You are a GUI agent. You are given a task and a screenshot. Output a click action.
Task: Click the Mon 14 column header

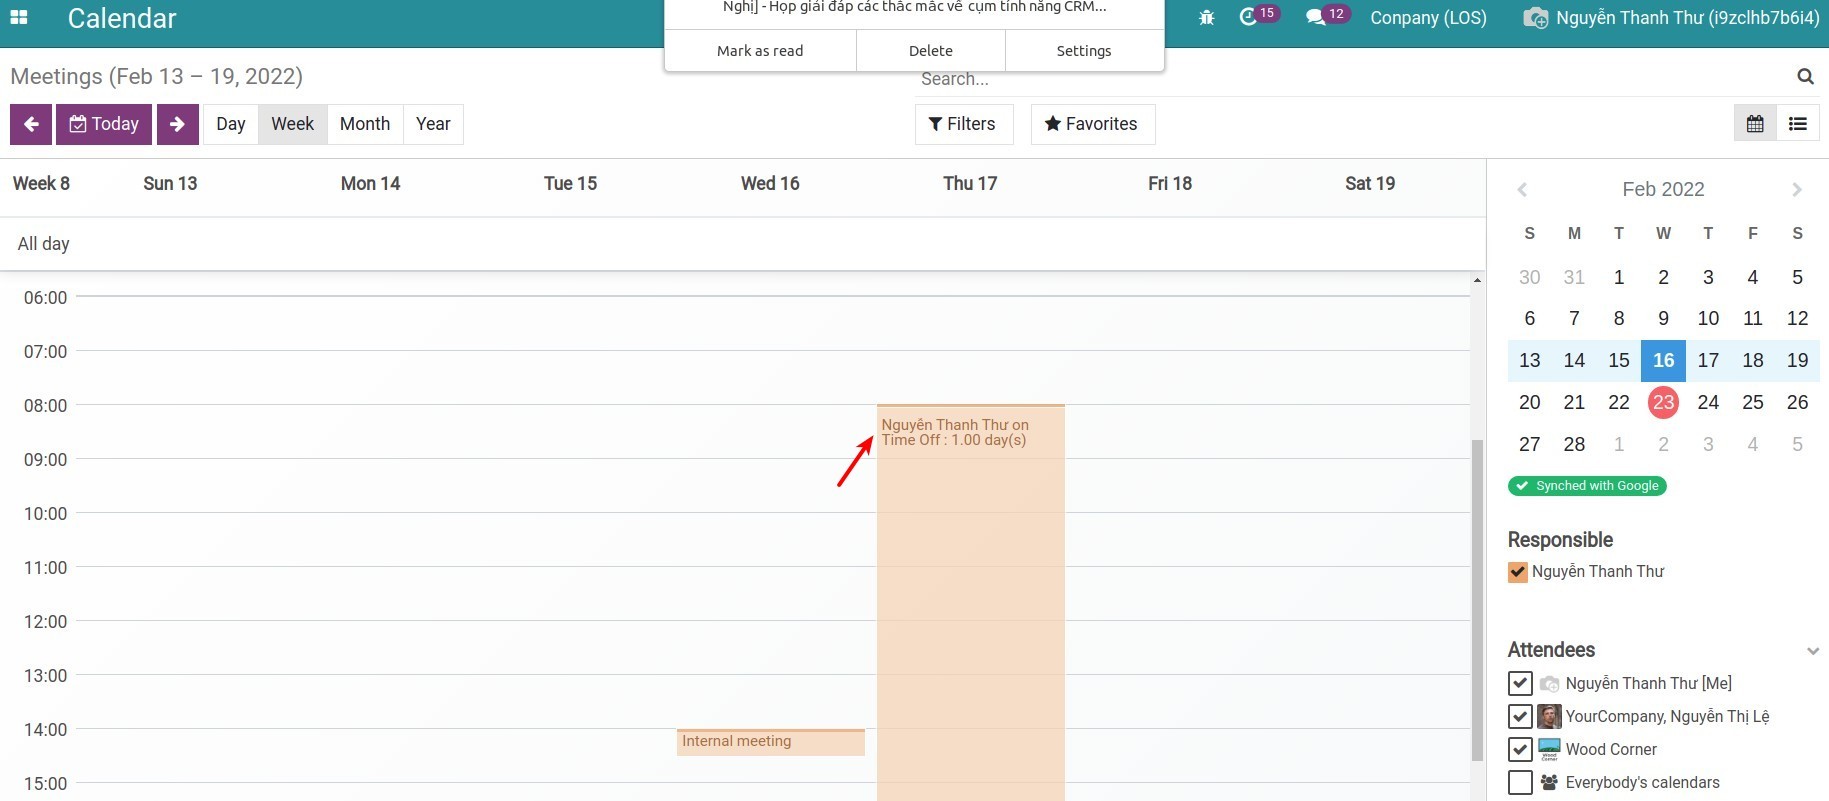coord(370,184)
